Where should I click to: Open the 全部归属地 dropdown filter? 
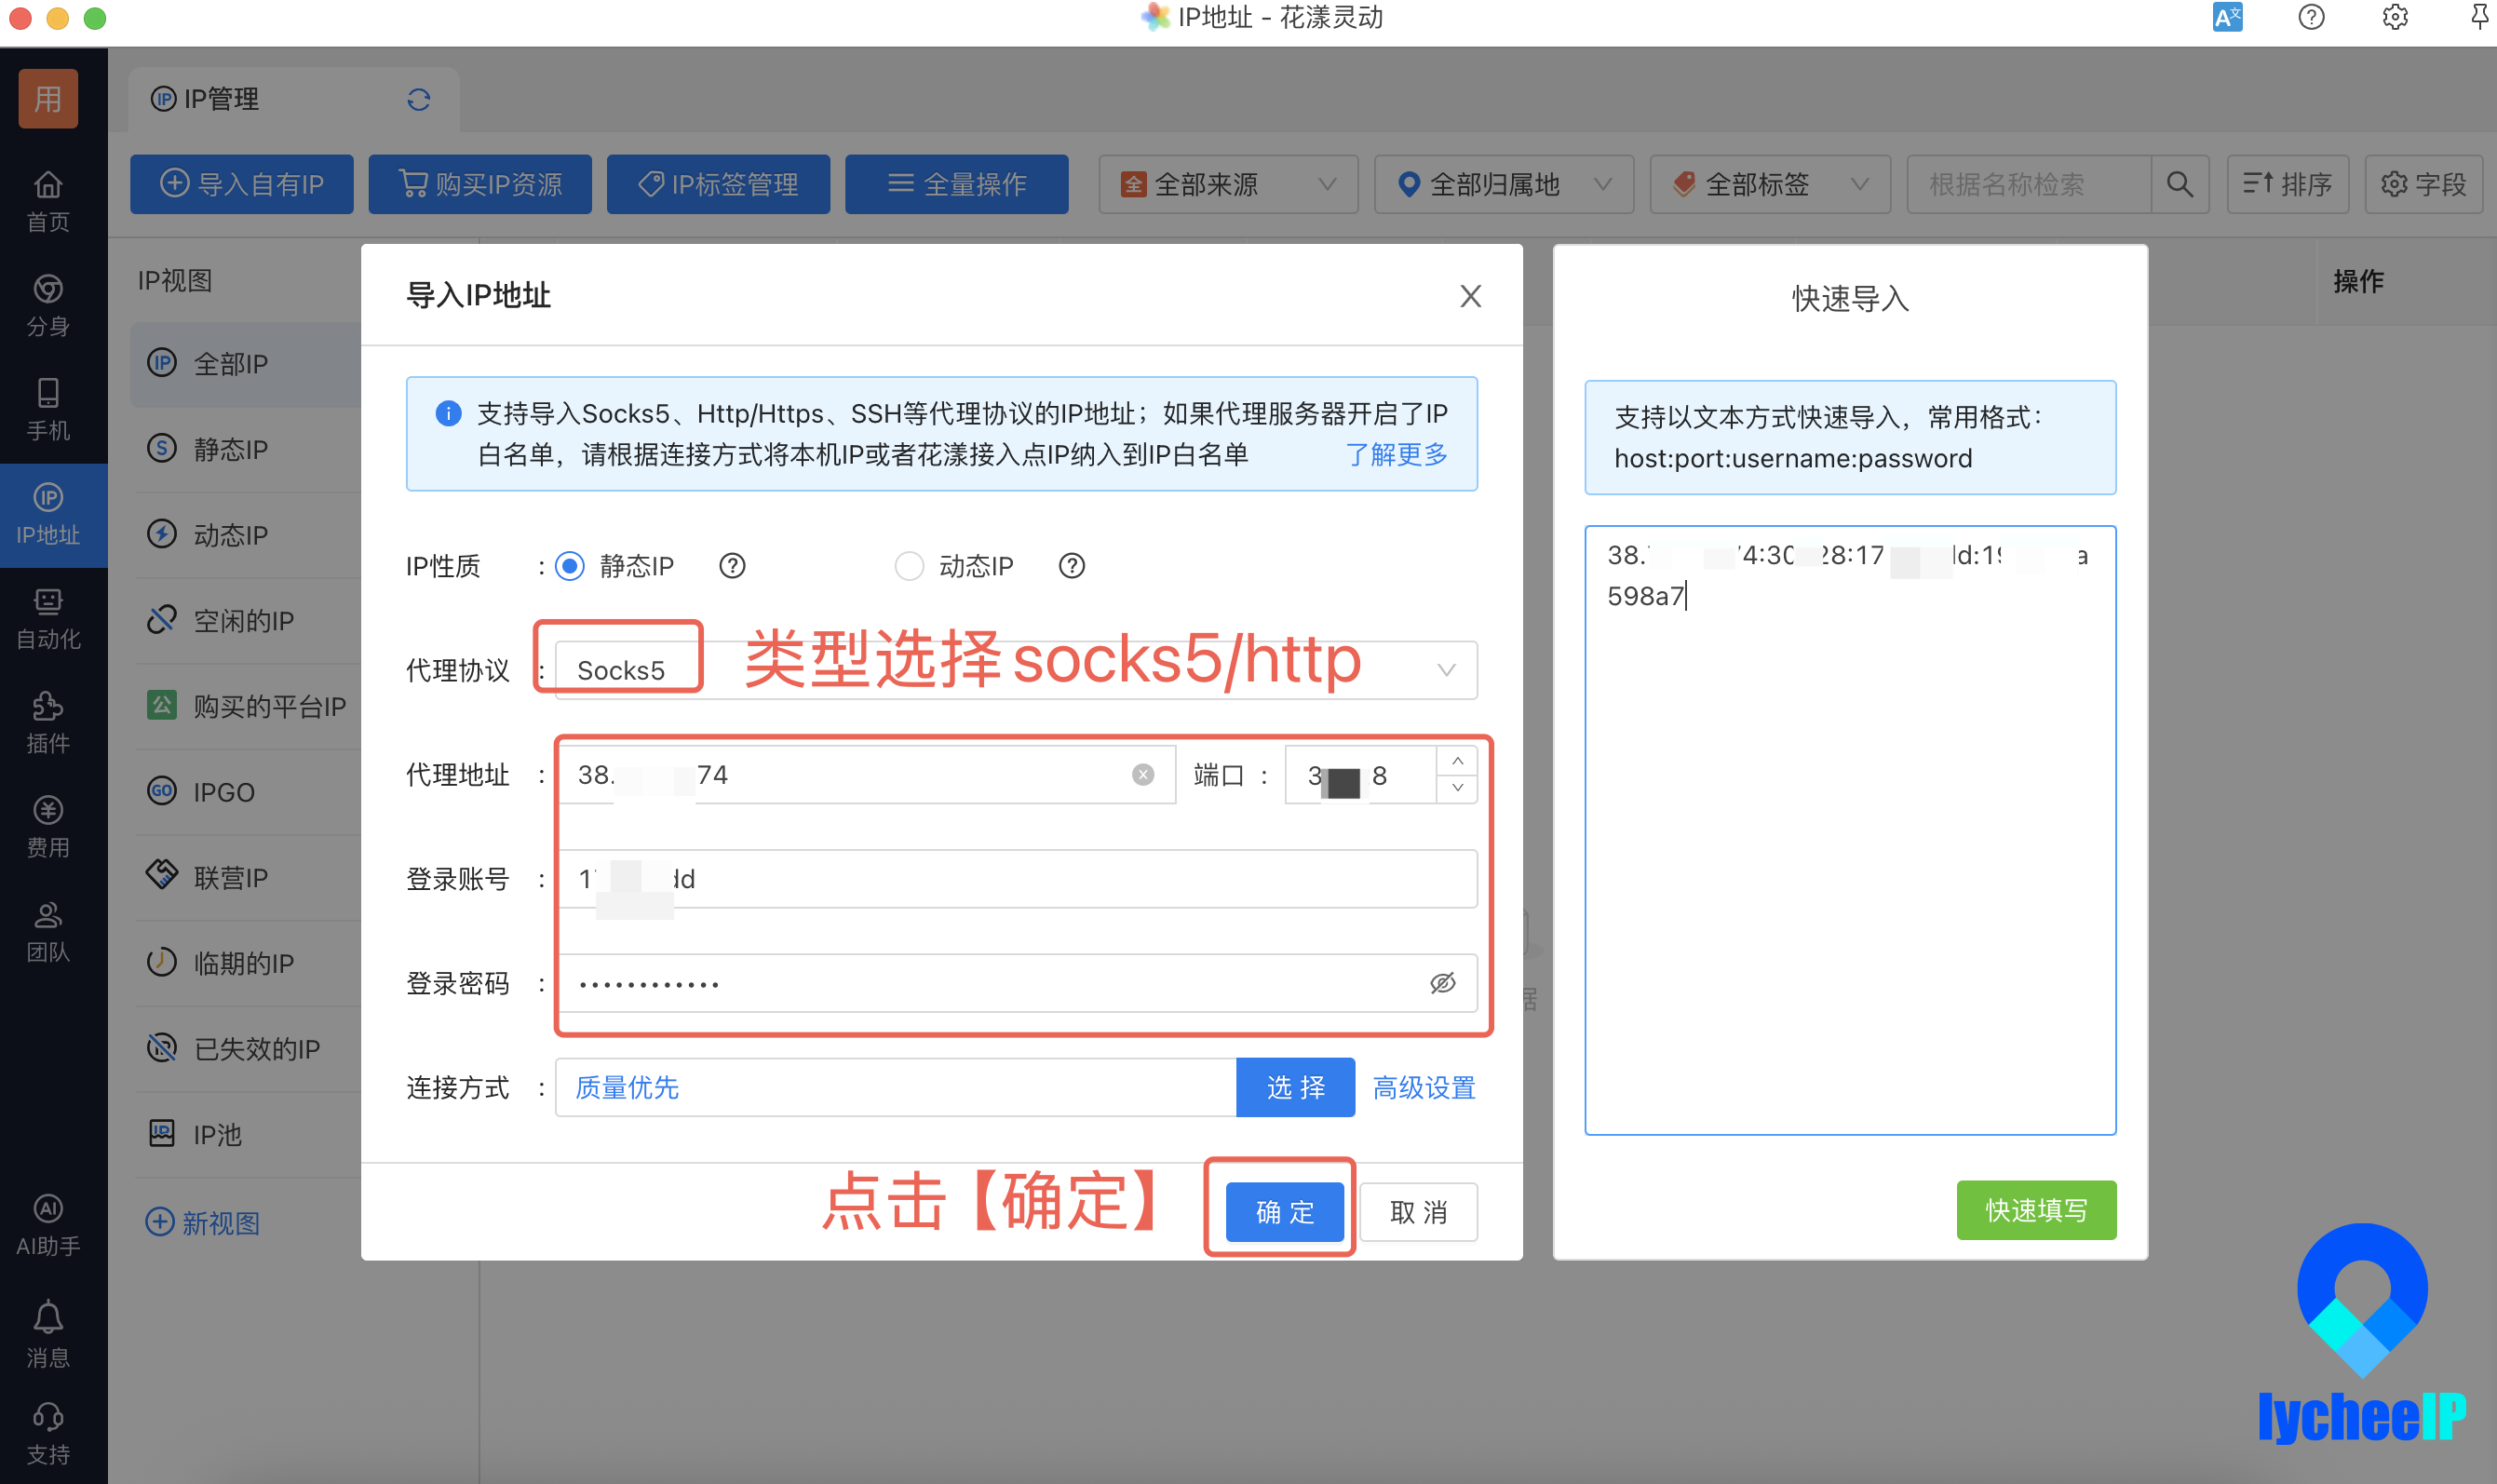pos(1503,184)
